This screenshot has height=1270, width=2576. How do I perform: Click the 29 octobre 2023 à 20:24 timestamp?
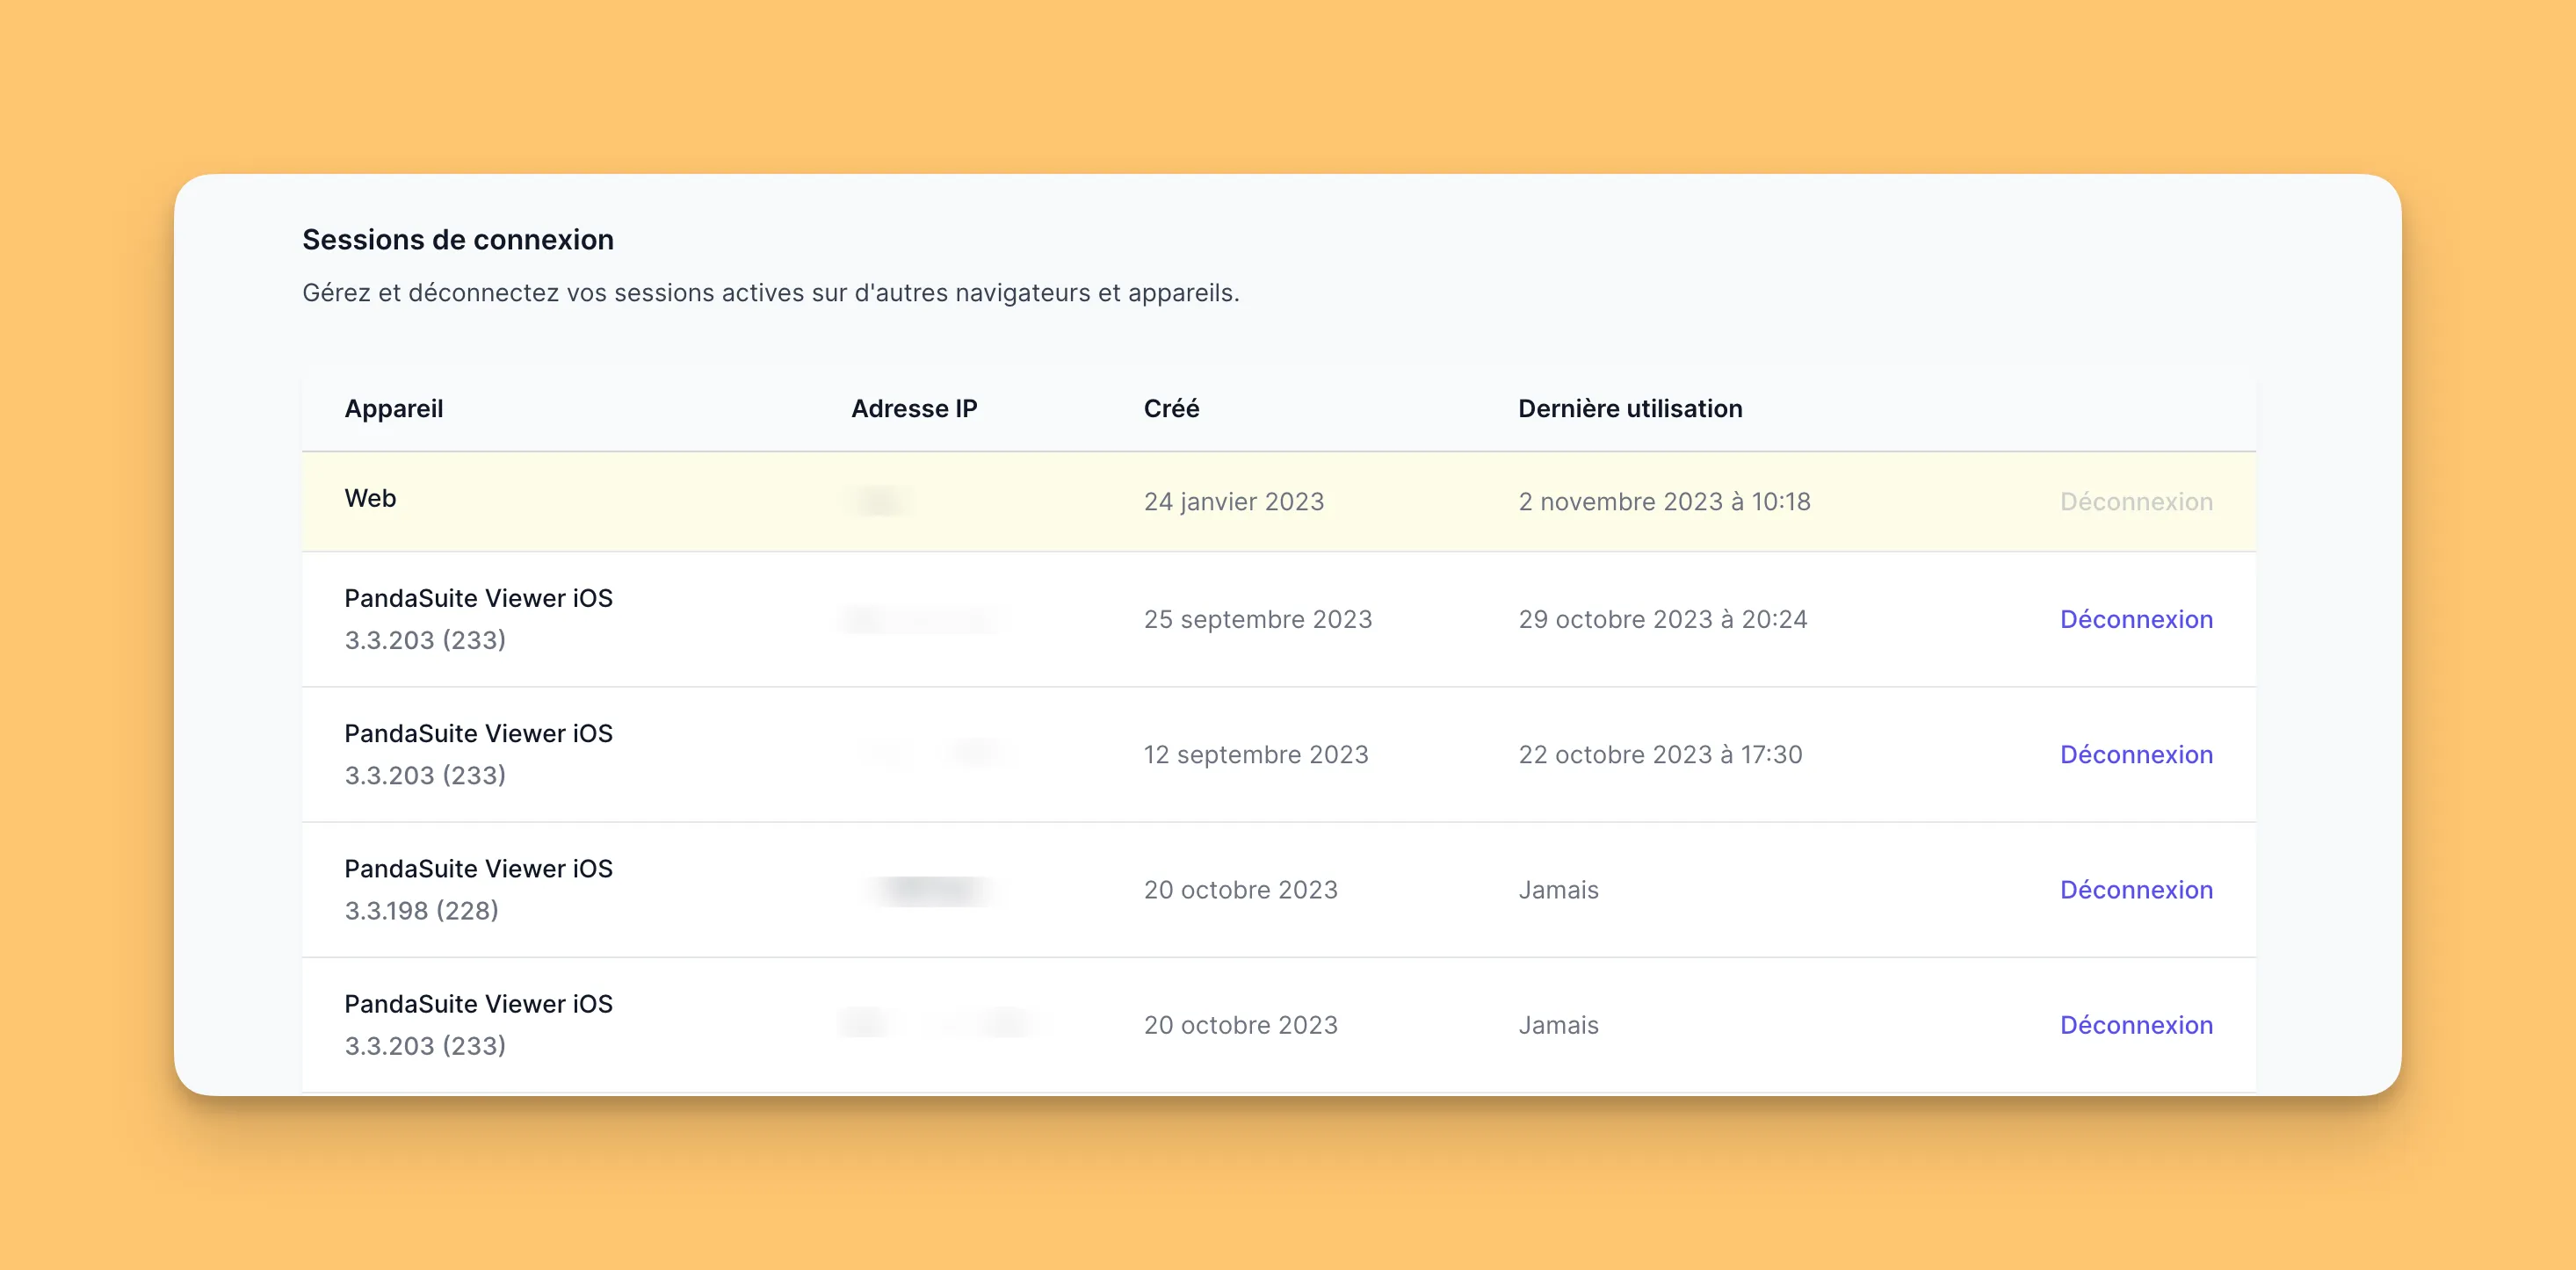[x=1662, y=619]
